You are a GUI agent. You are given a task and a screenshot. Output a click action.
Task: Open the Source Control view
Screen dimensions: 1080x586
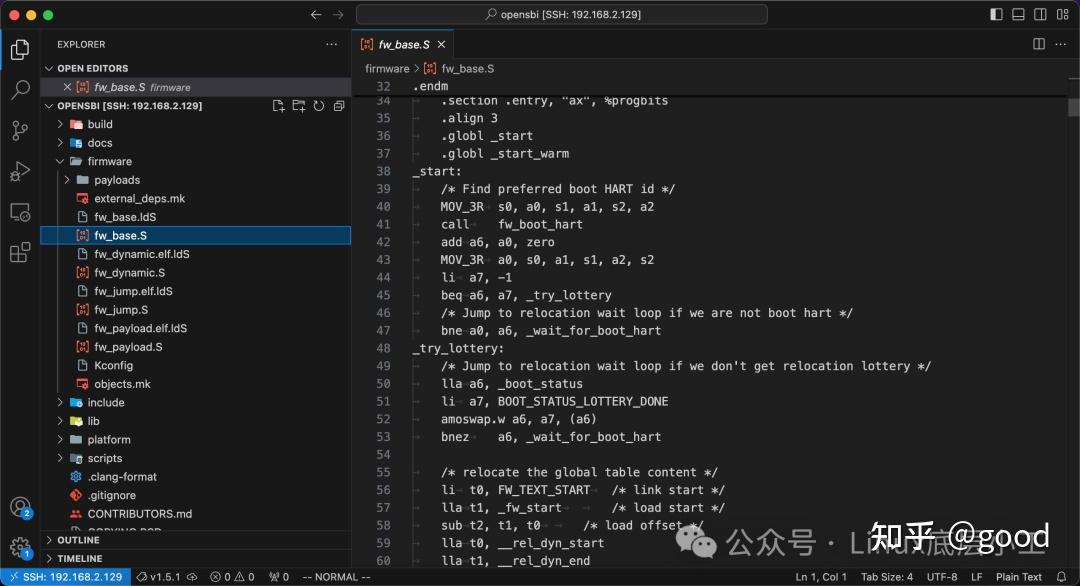click(20, 130)
